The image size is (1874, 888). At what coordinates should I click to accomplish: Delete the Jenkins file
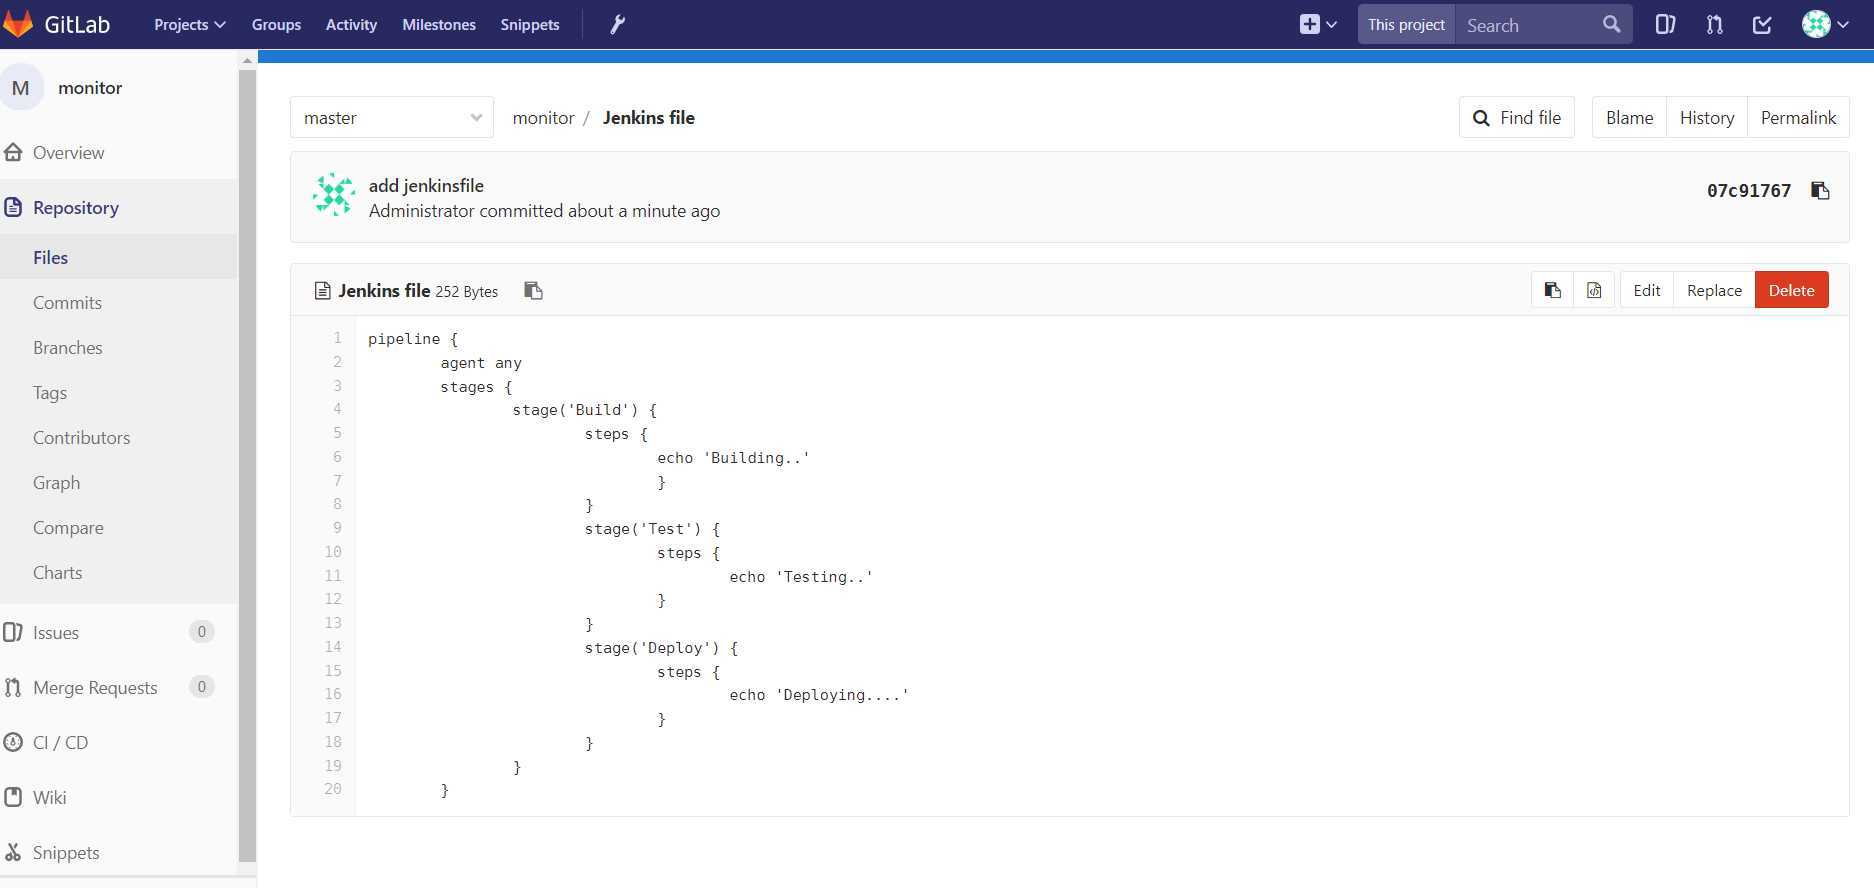(1791, 290)
